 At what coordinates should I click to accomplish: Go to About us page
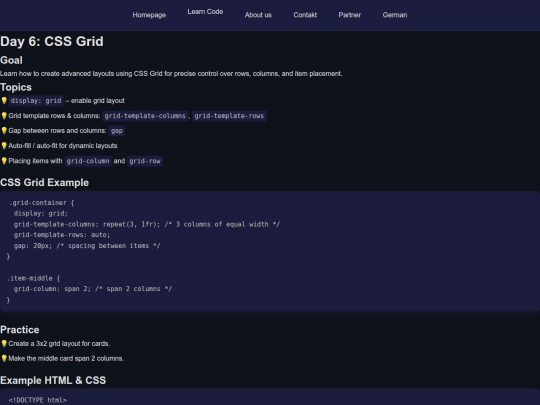[258, 15]
